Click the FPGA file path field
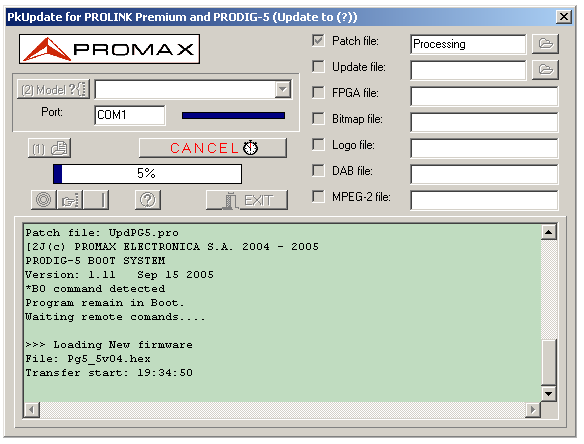The width and height of the screenshot is (584, 444). (484, 96)
